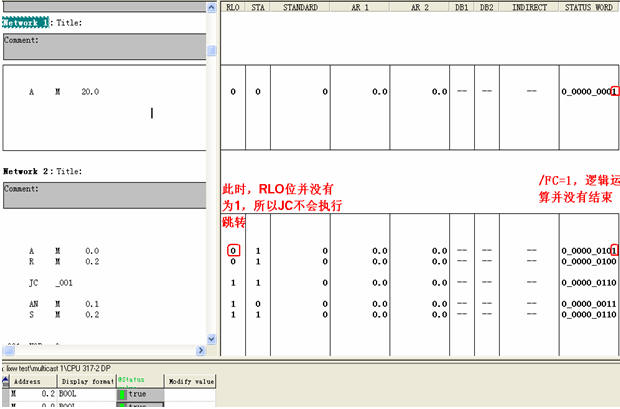620x409 pixels.
Task: Click the STATUS WORD column header
Action: 588,7
